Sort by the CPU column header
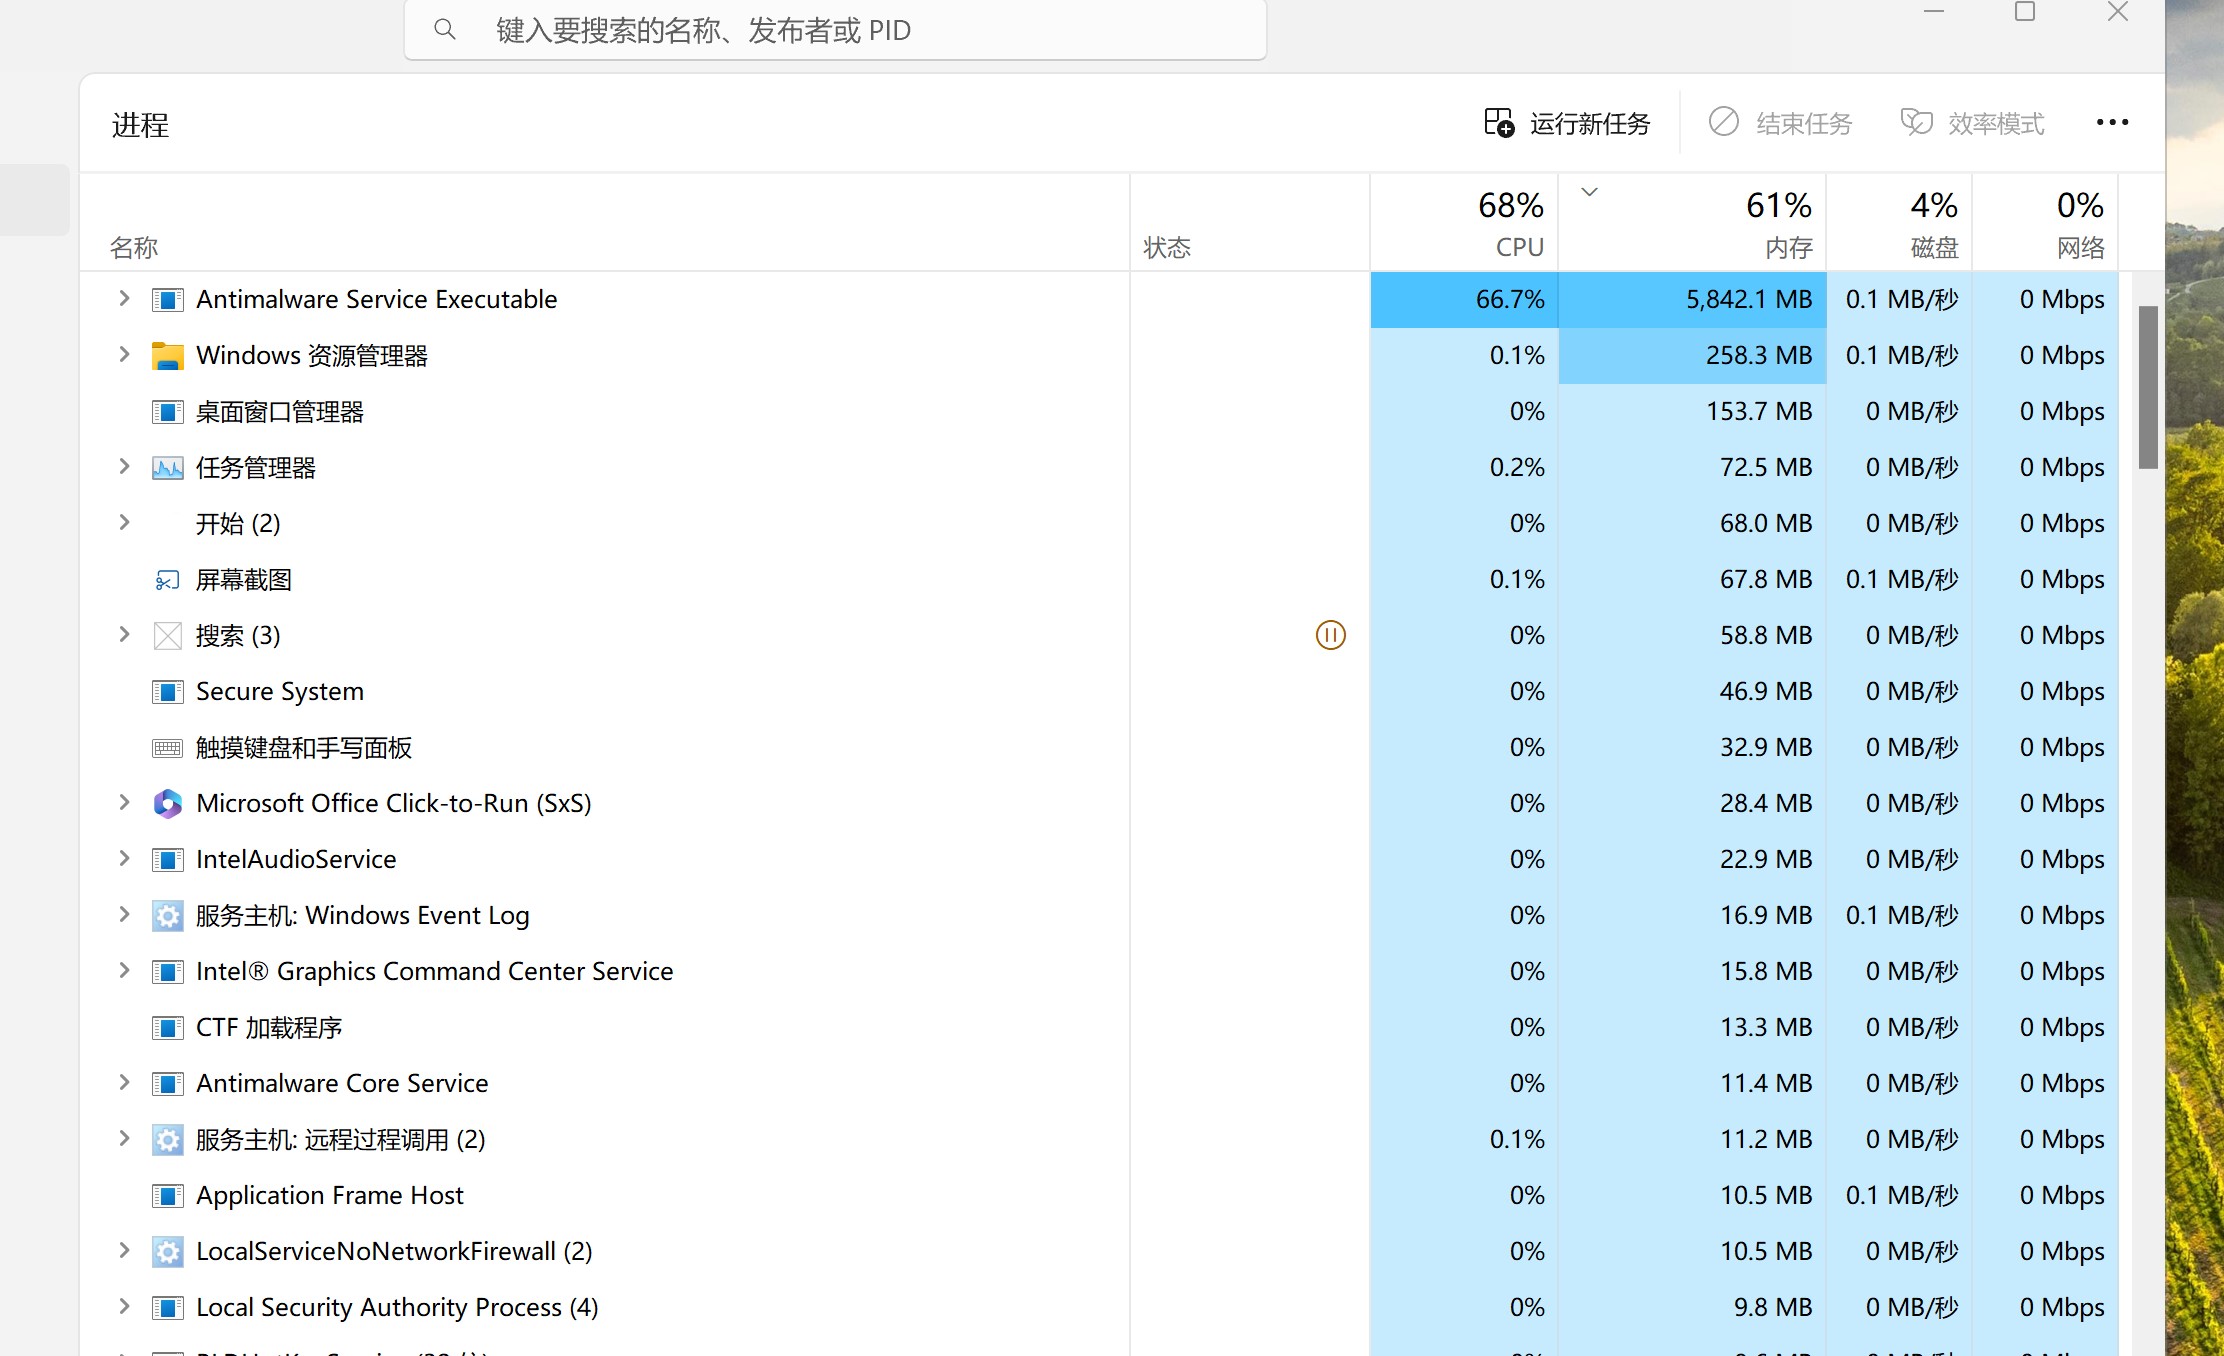The height and width of the screenshot is (1356, 2224). click(1464, 223)
